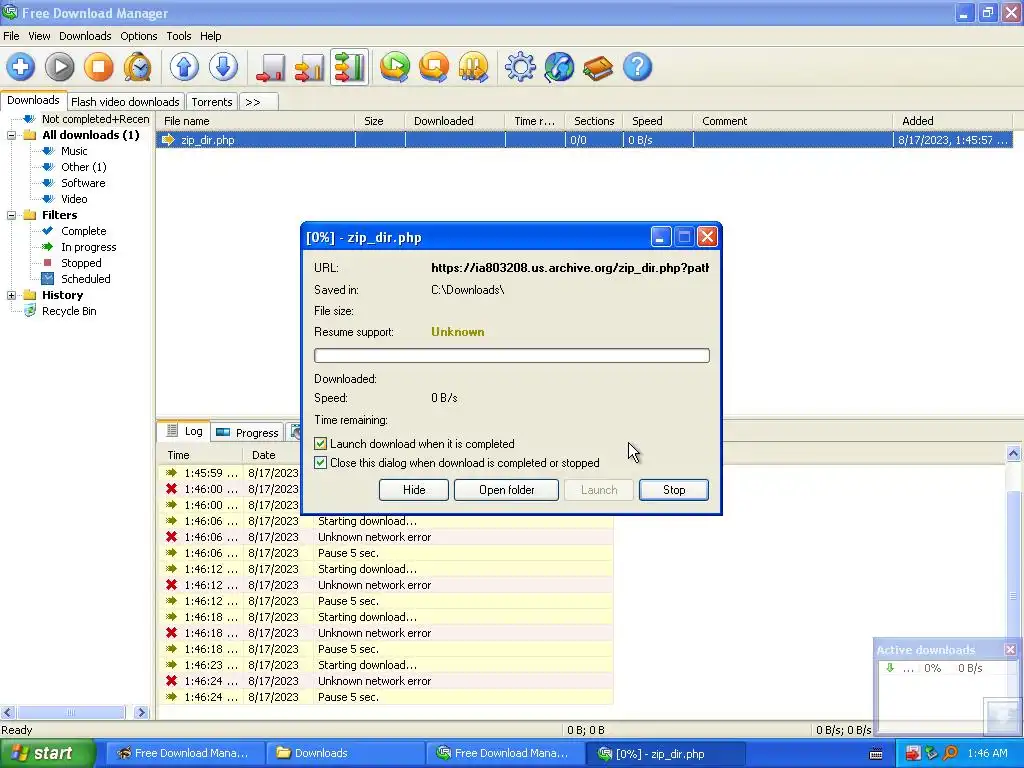1024x768 pixels.
Task: Click the Open folder button
Action: (x=506, y=490)
